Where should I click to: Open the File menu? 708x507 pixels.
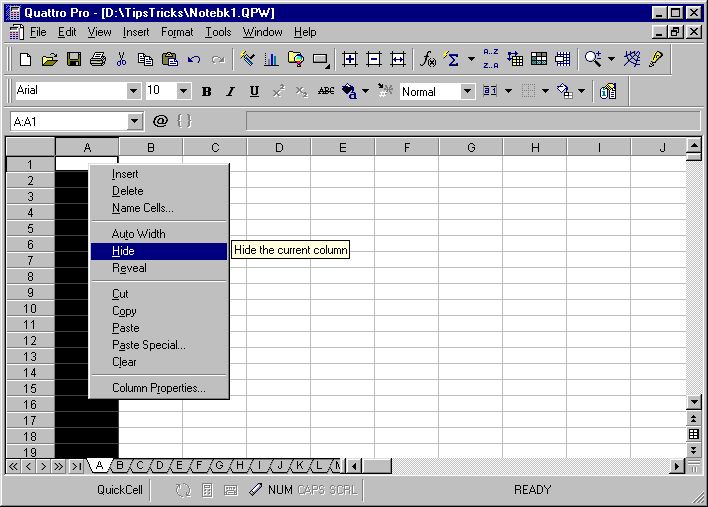[38, 32]
